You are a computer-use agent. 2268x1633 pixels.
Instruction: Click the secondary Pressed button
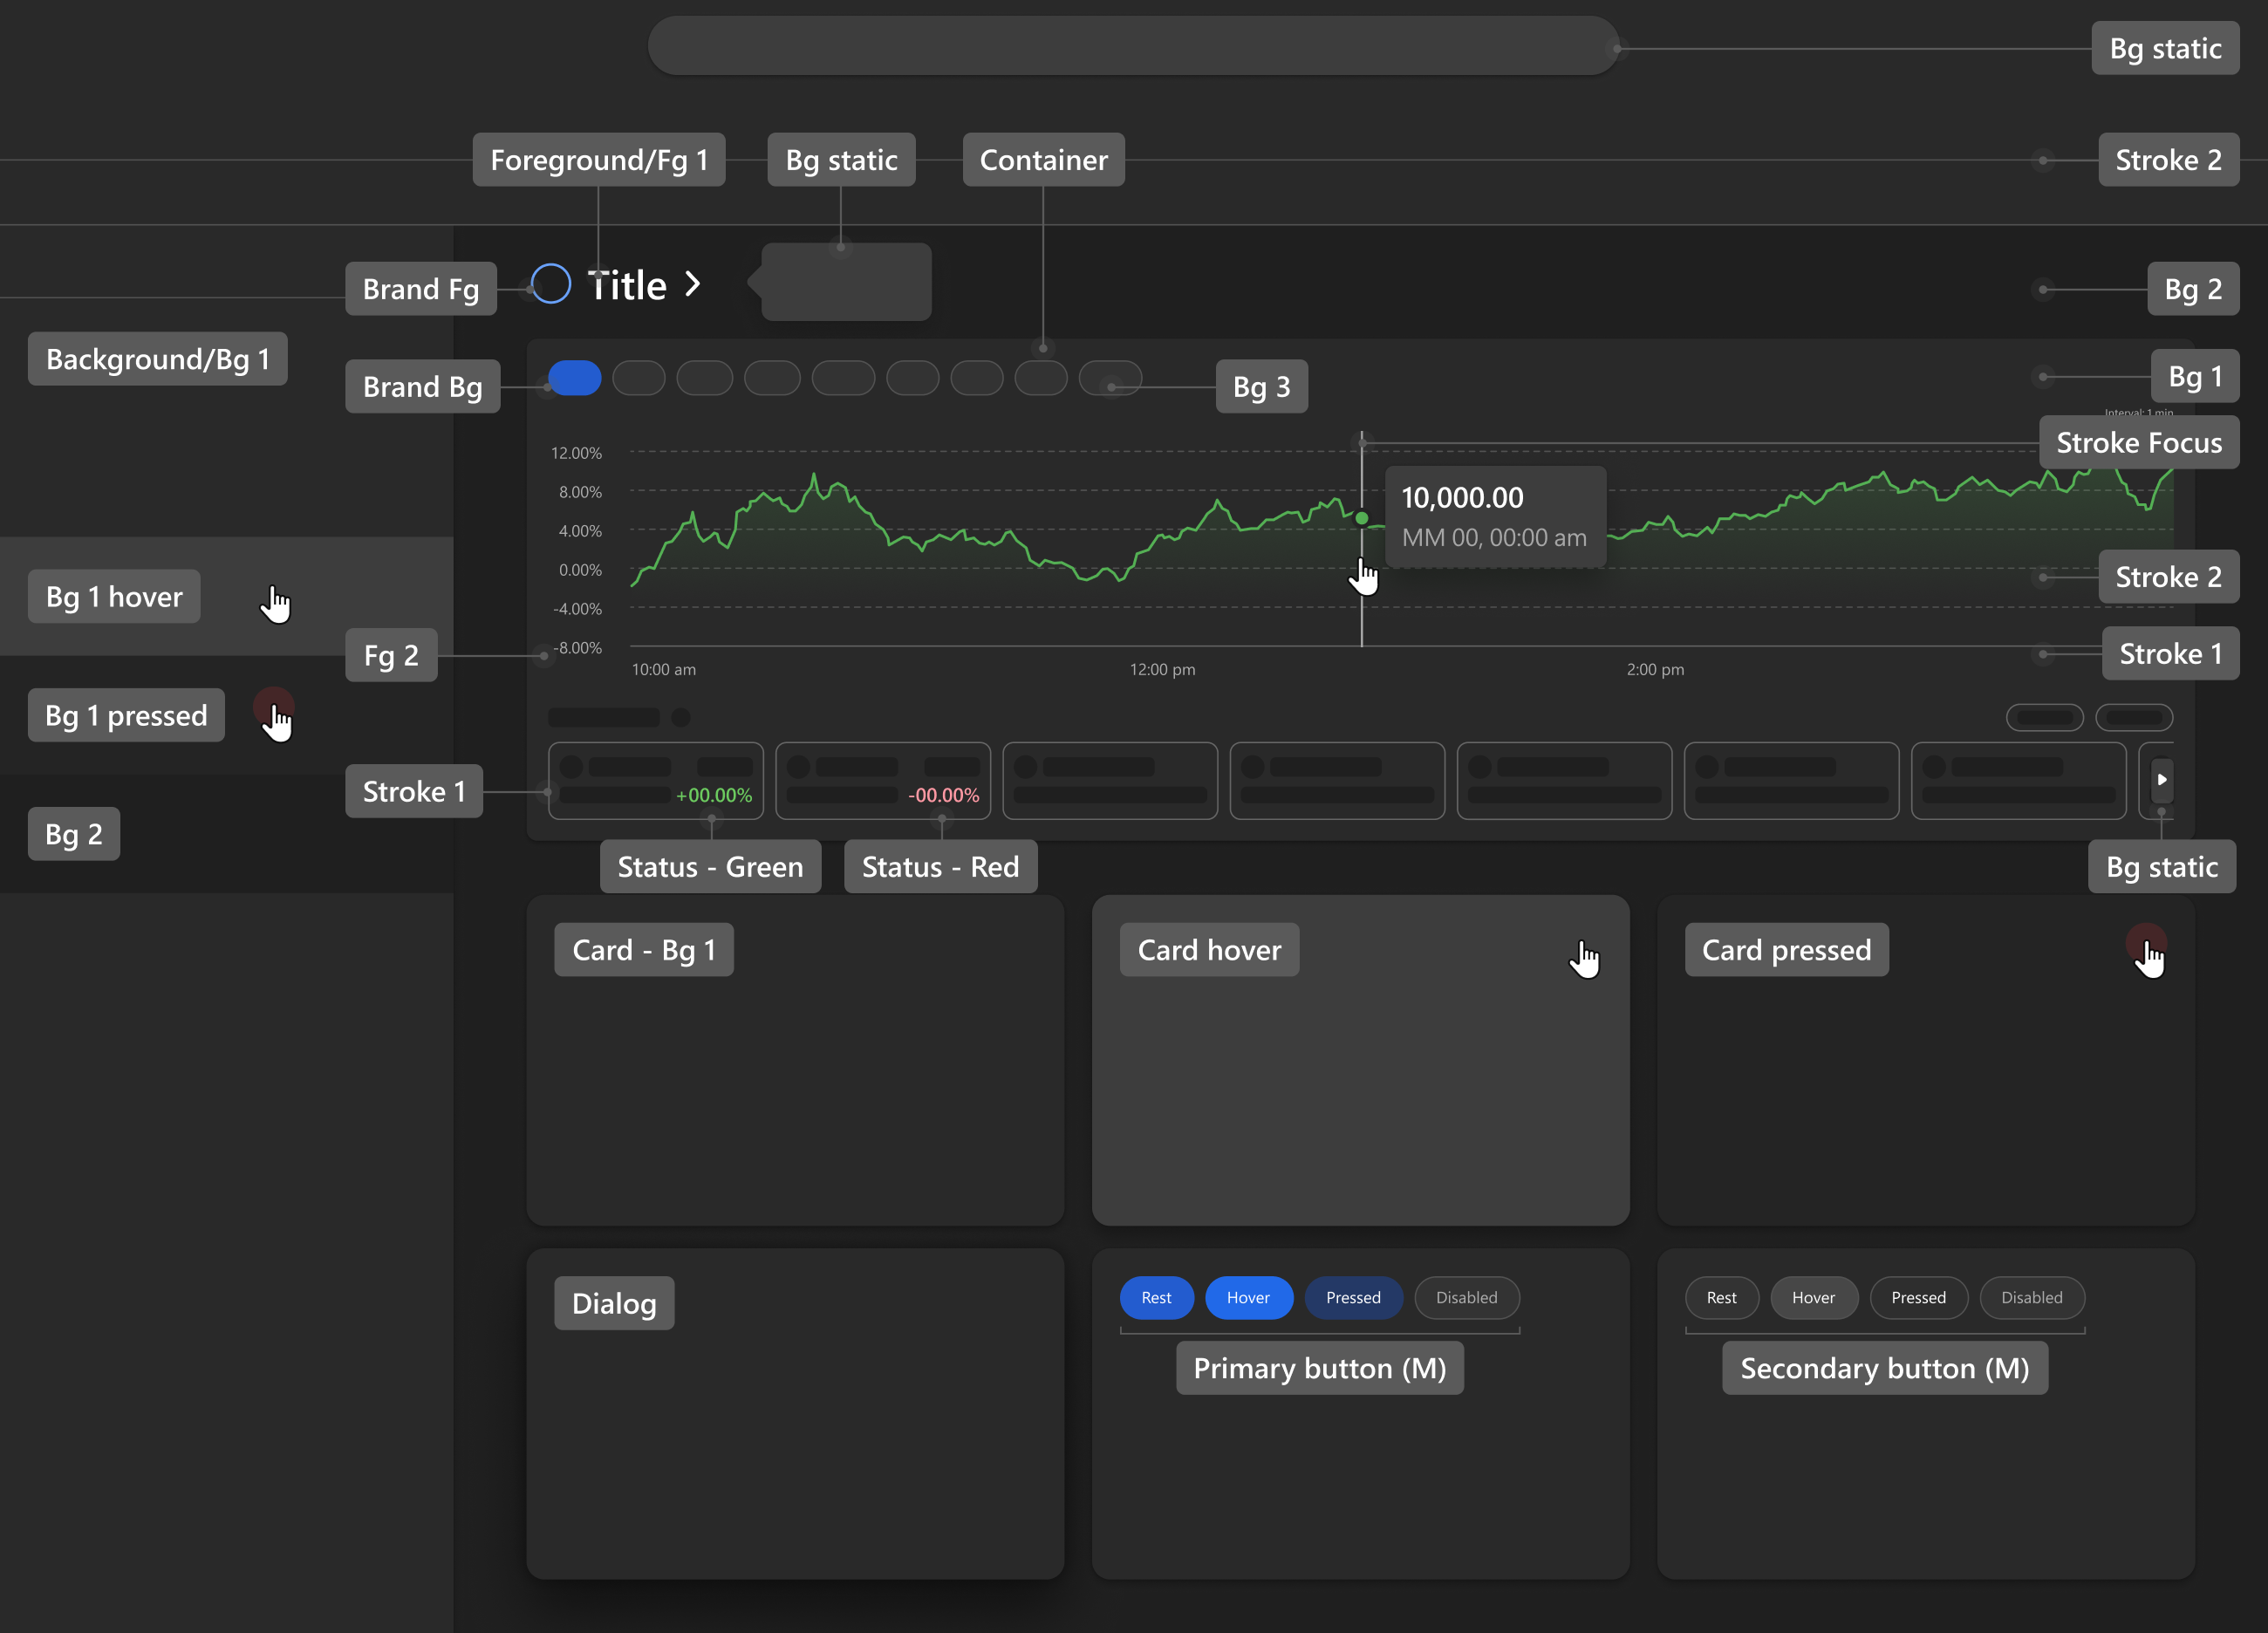(1918, 1297)
